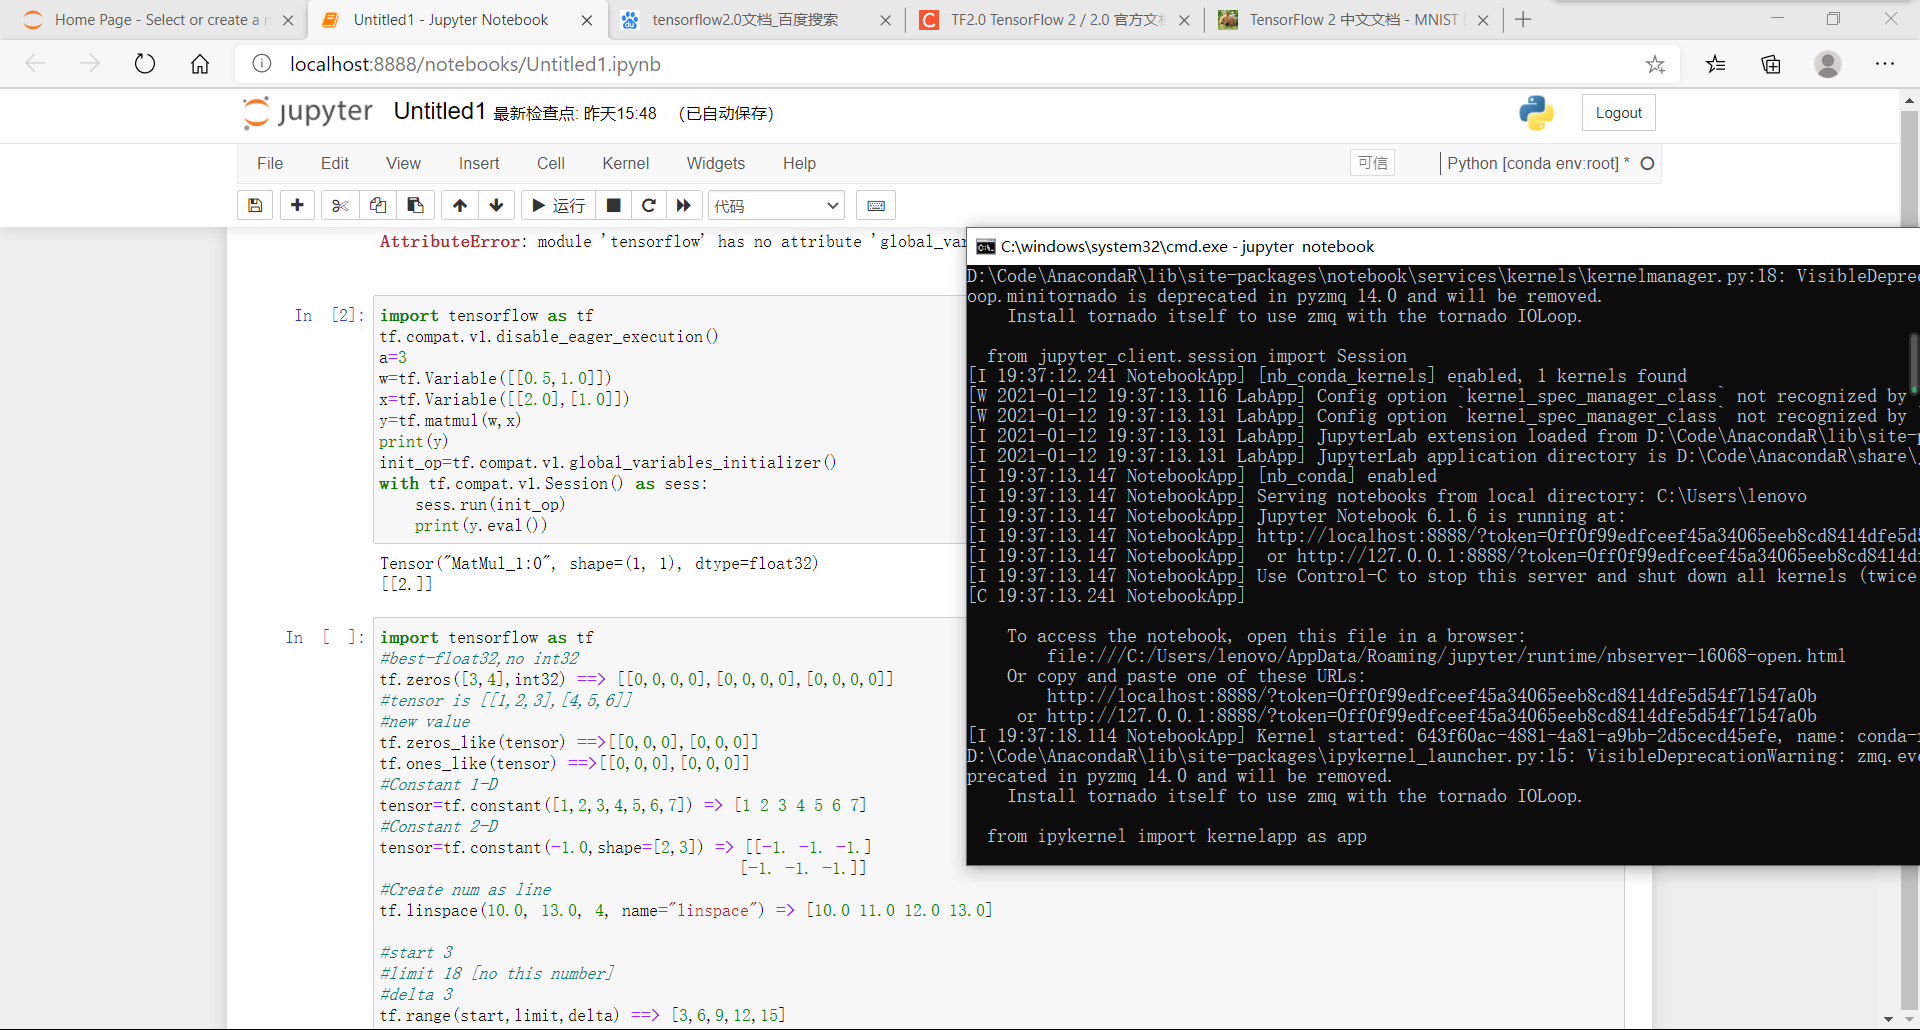Open the favorites list icon

1716,64
